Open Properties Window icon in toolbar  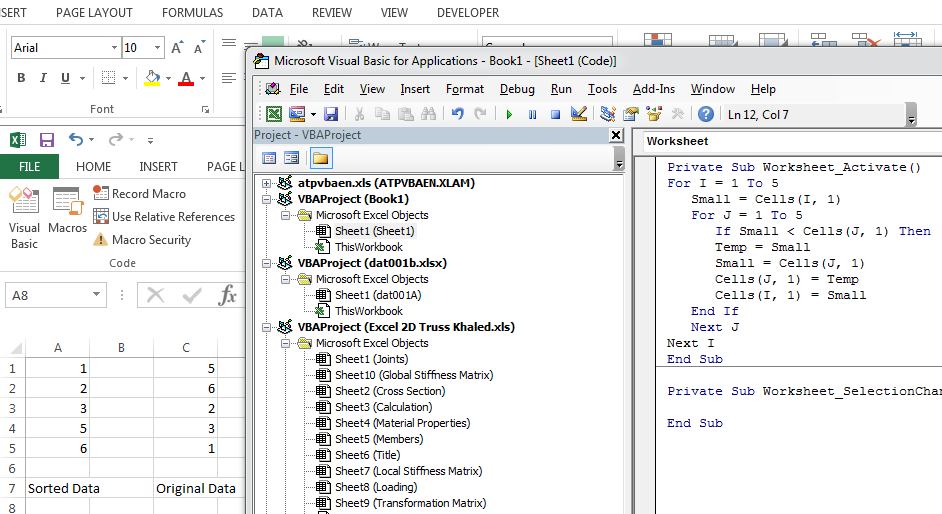point(631,113)
